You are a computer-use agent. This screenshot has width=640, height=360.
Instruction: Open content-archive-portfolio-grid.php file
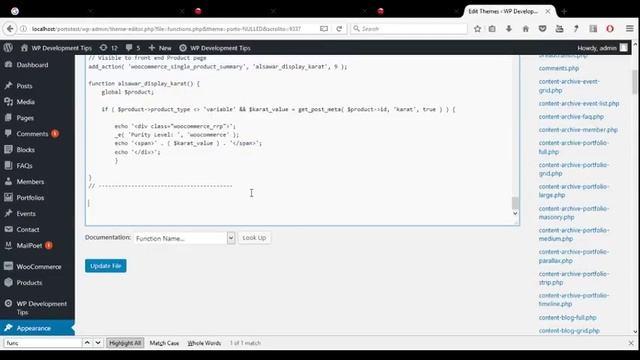point(573,169)
